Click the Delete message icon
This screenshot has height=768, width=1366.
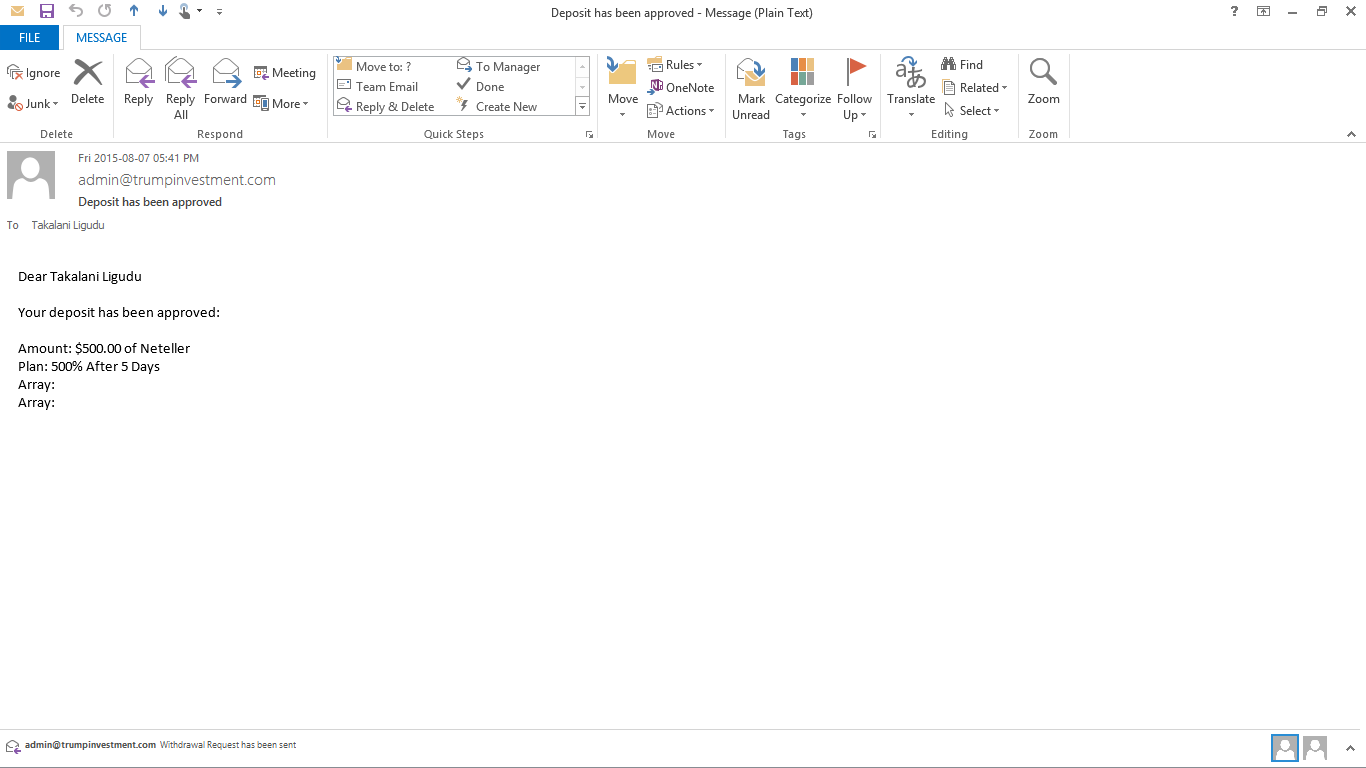click(x=88, y=82)
